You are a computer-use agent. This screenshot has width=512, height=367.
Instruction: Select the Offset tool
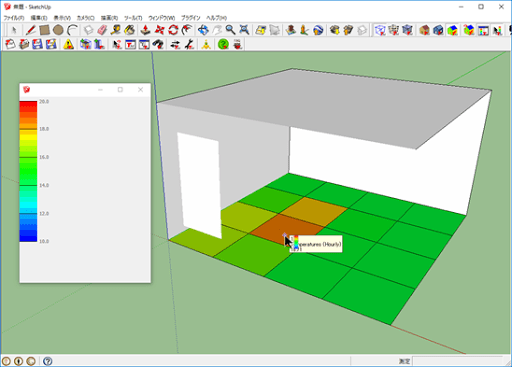pyautogui.click(x=187, y=30)
